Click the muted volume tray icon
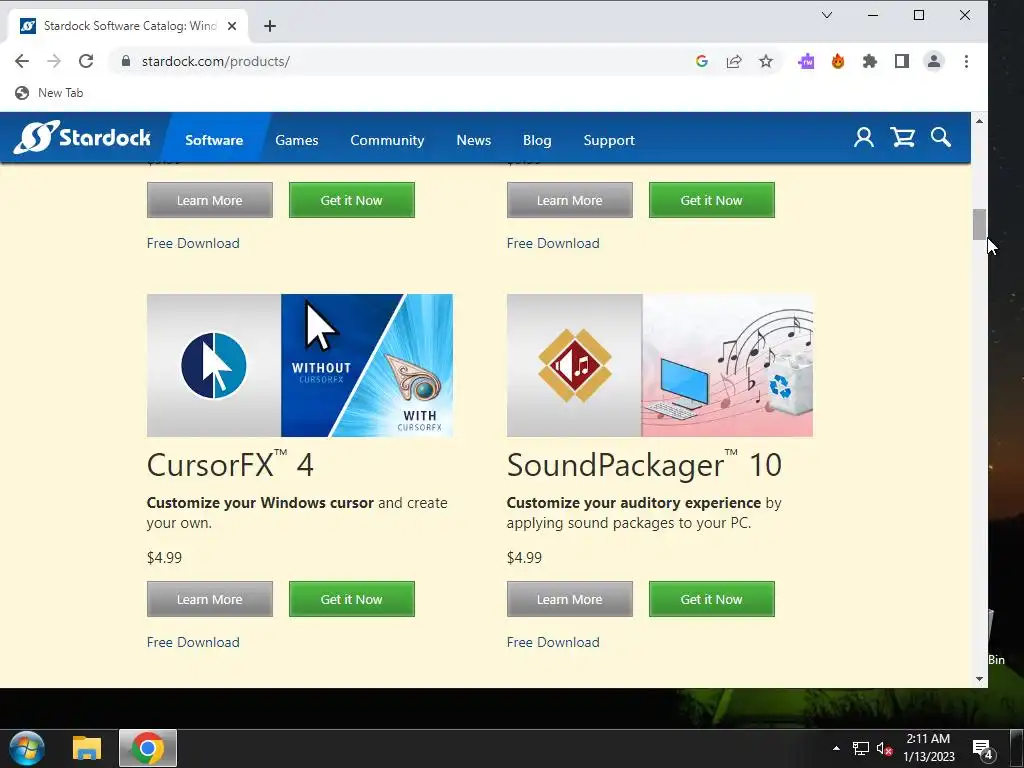This screenshot has width=1024, height=768. (884, 748)
